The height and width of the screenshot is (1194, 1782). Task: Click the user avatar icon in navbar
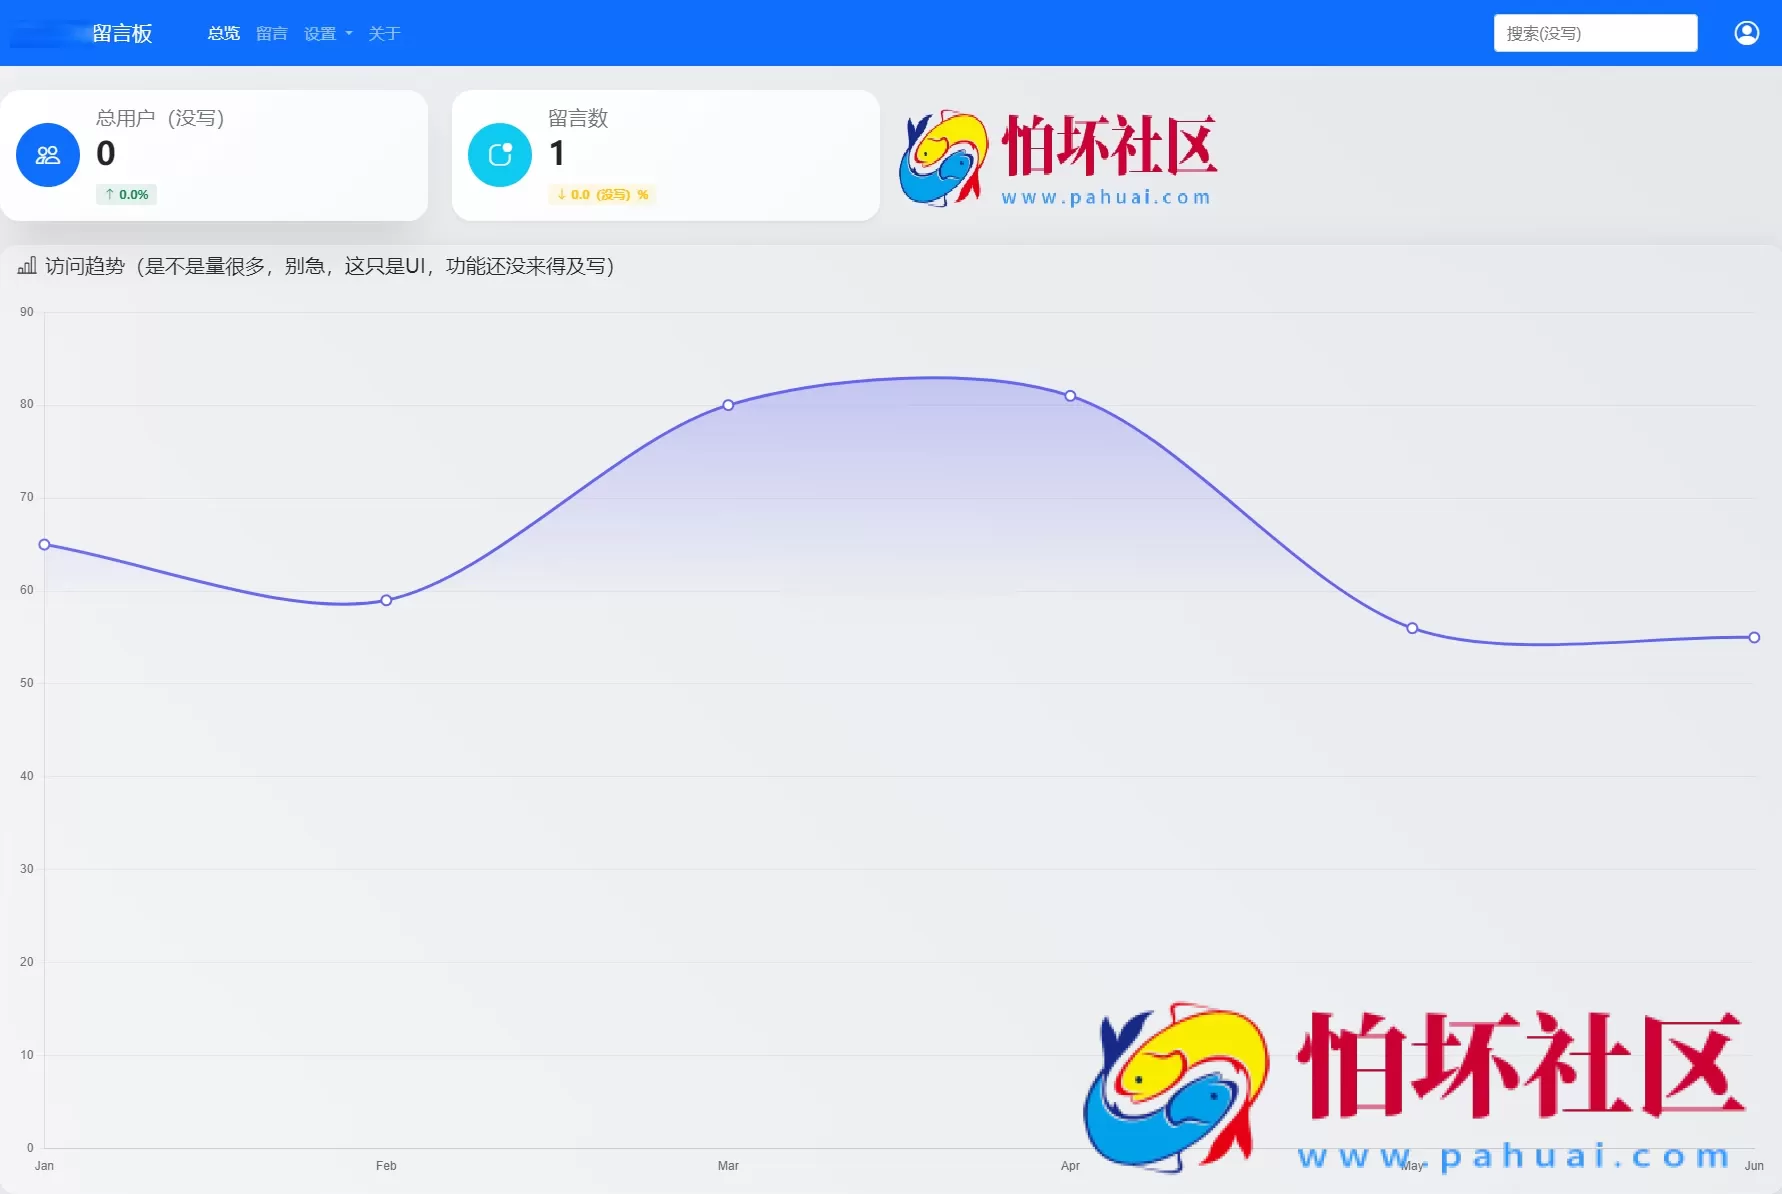coord(1747,32)
